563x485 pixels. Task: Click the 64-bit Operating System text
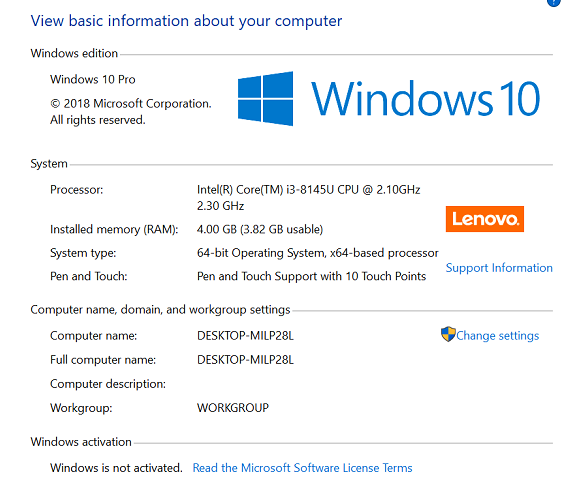318,253
